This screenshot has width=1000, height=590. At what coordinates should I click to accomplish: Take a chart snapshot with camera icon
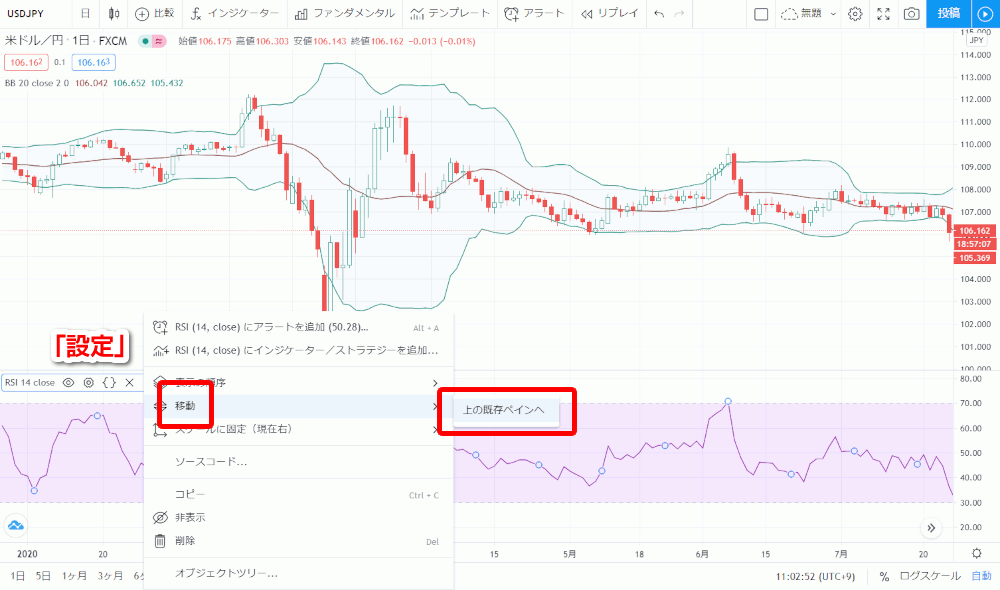(911, 14)
